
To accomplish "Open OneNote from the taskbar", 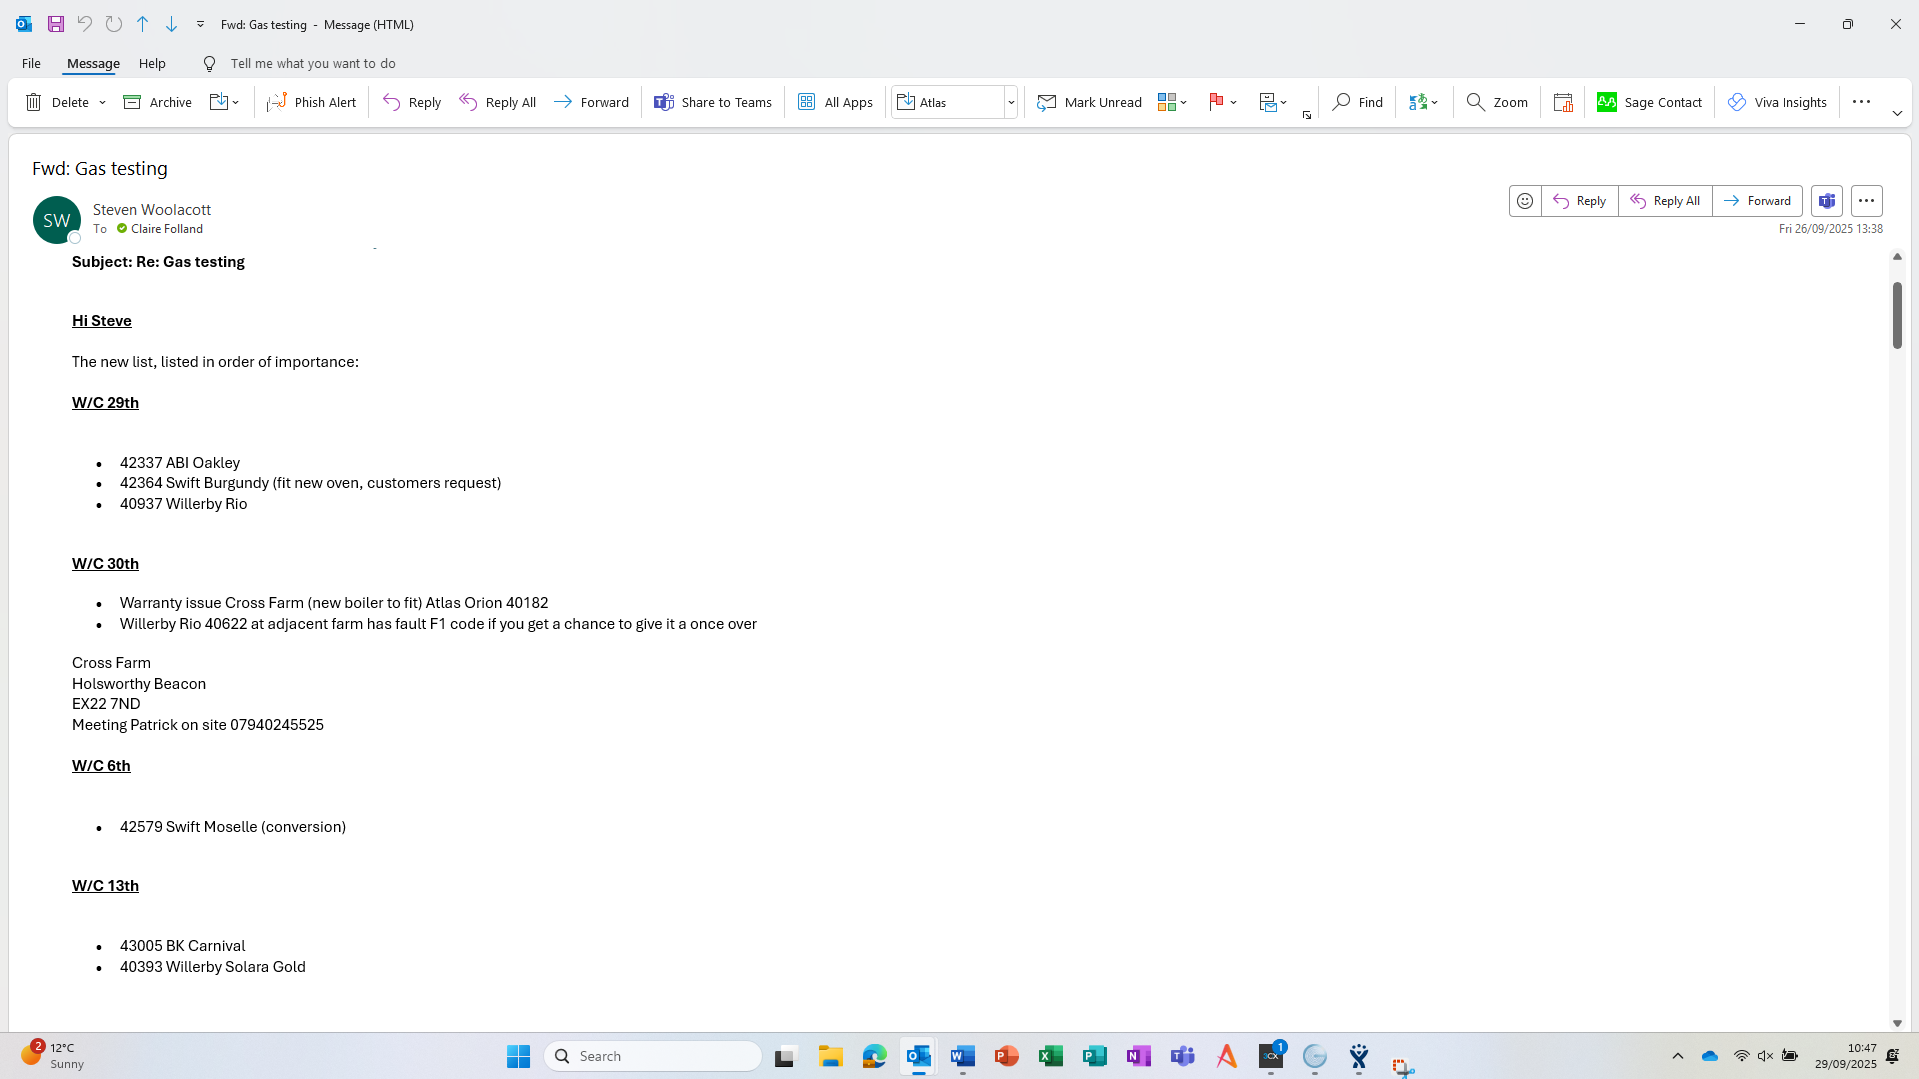I will point(1139,1056).
